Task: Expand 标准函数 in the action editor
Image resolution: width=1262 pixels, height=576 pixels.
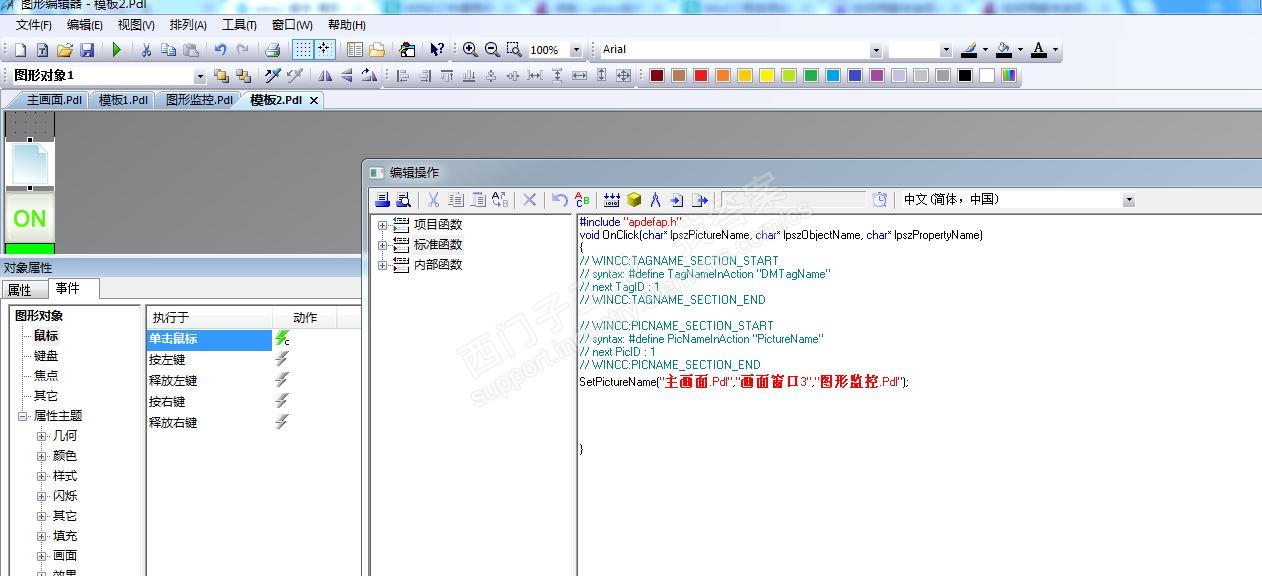Action: click(383, 245)
